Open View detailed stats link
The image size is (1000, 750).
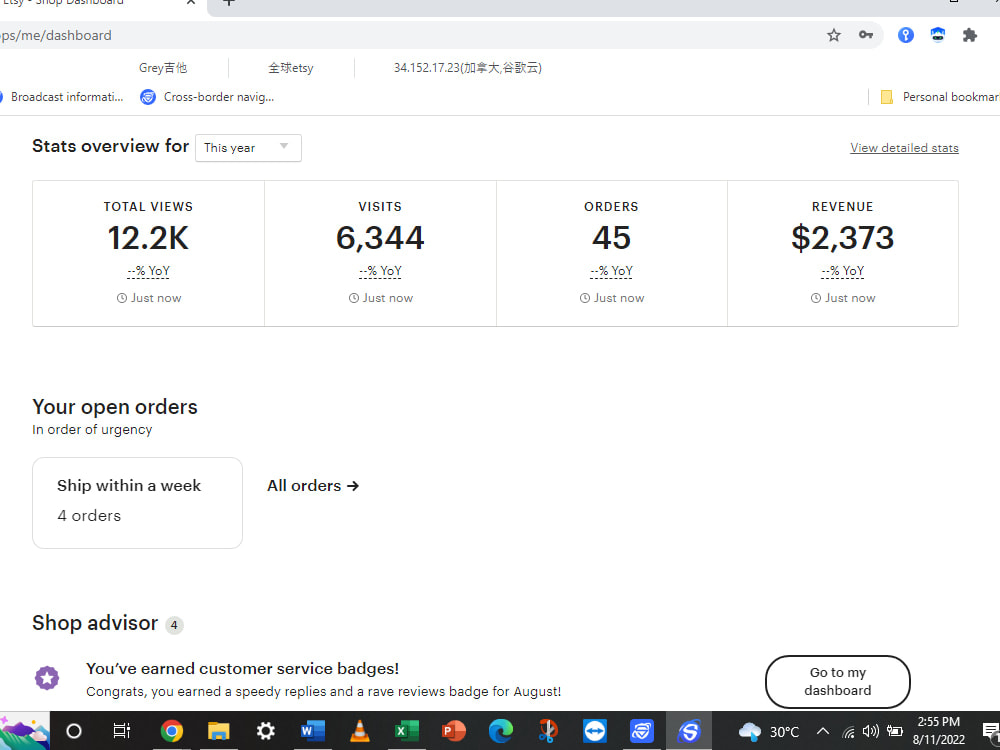(x=904, y=148)
